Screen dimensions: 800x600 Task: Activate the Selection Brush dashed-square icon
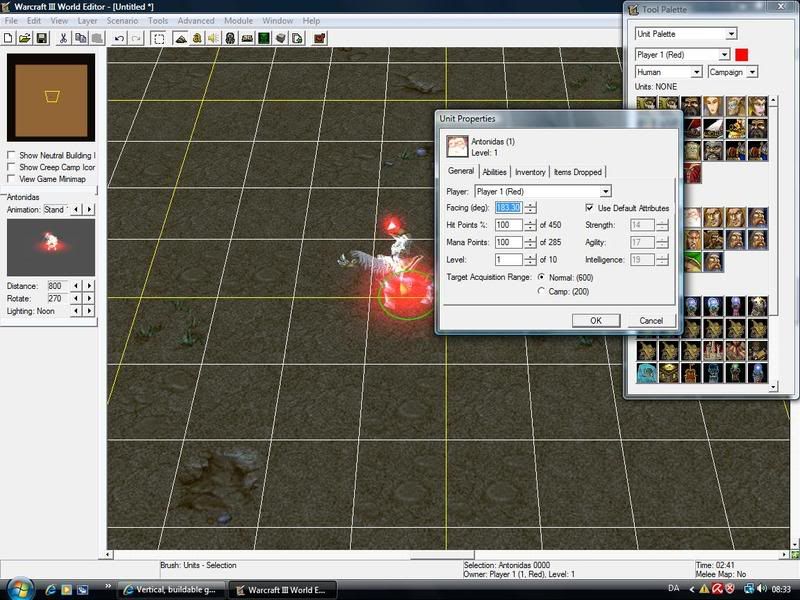click(159, 38)
